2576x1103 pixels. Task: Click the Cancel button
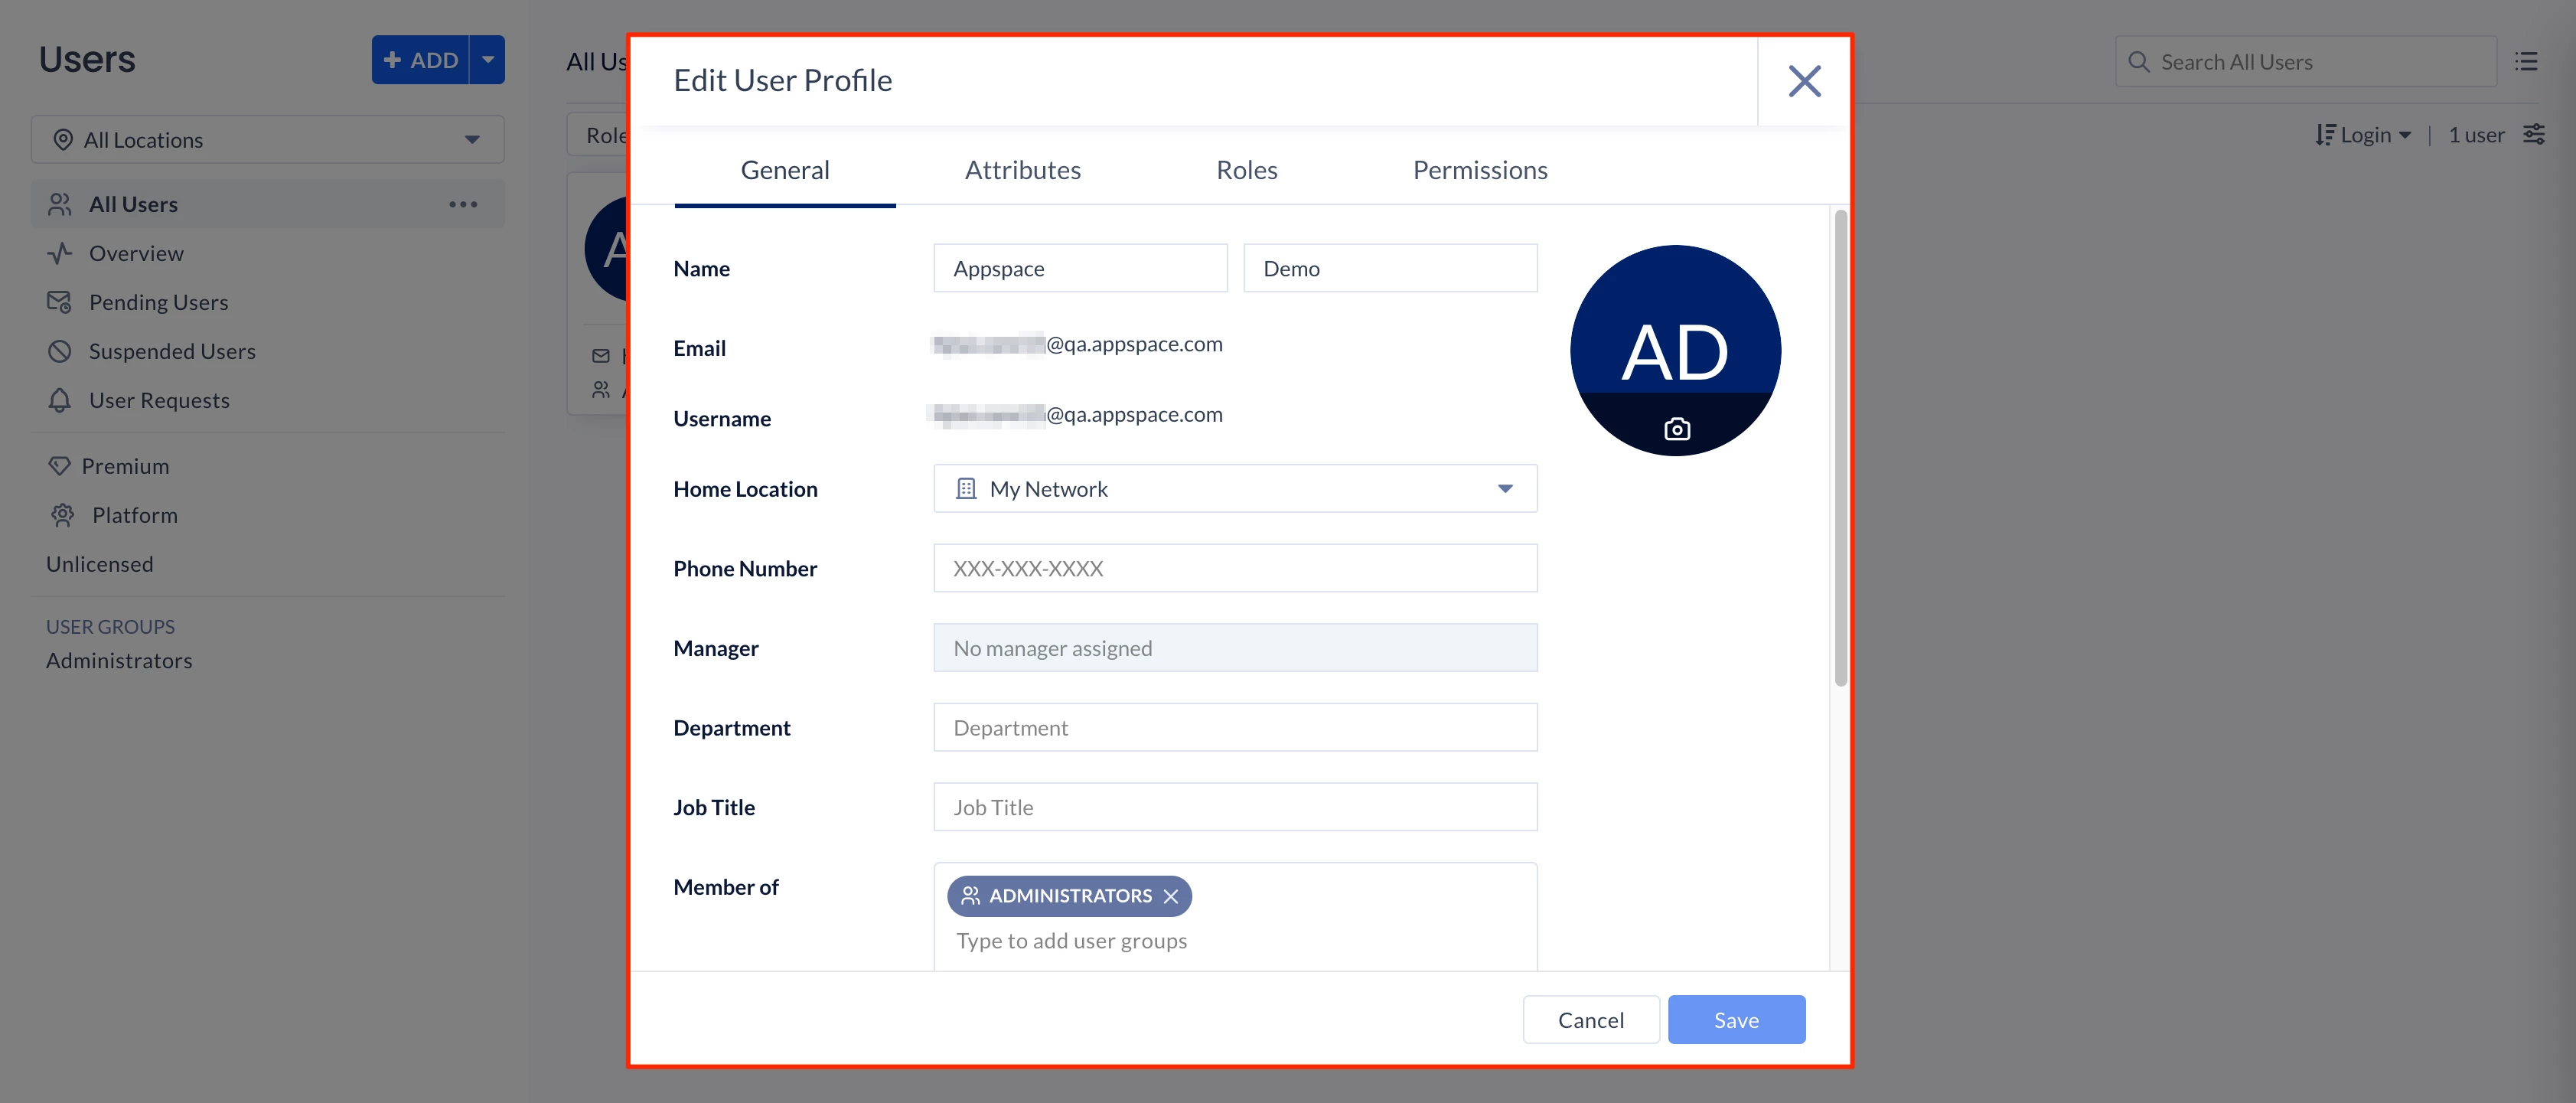(x=1590, y=1020)
